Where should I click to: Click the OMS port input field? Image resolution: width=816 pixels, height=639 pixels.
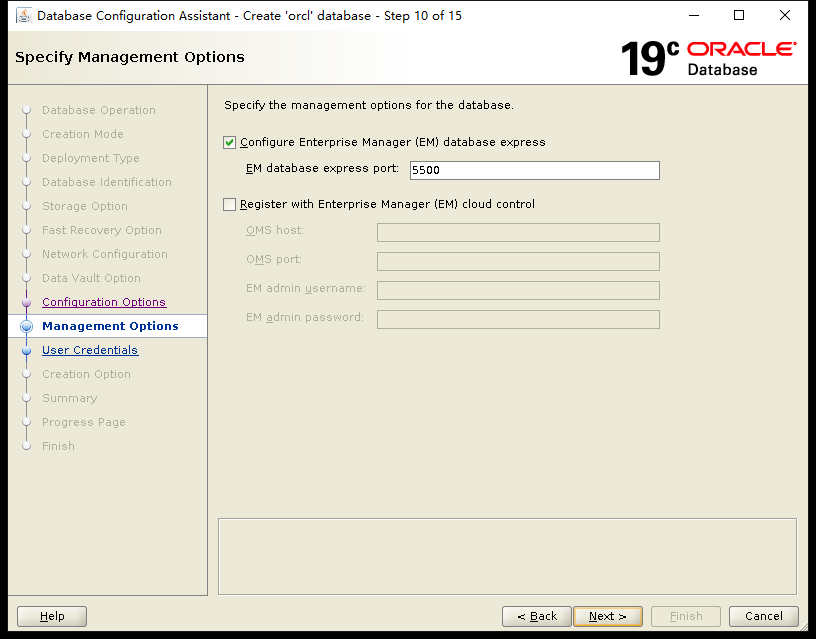pyautogui.click(x=518, y=261)
